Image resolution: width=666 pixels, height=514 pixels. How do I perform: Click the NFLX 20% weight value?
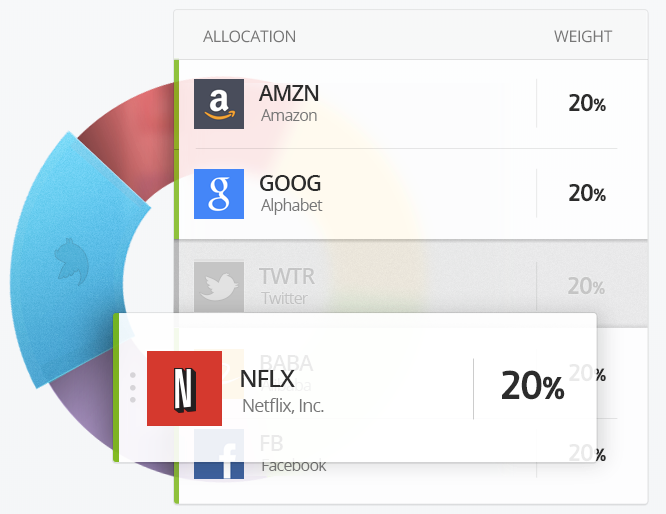pyautogui.click(x=533, y=386)
